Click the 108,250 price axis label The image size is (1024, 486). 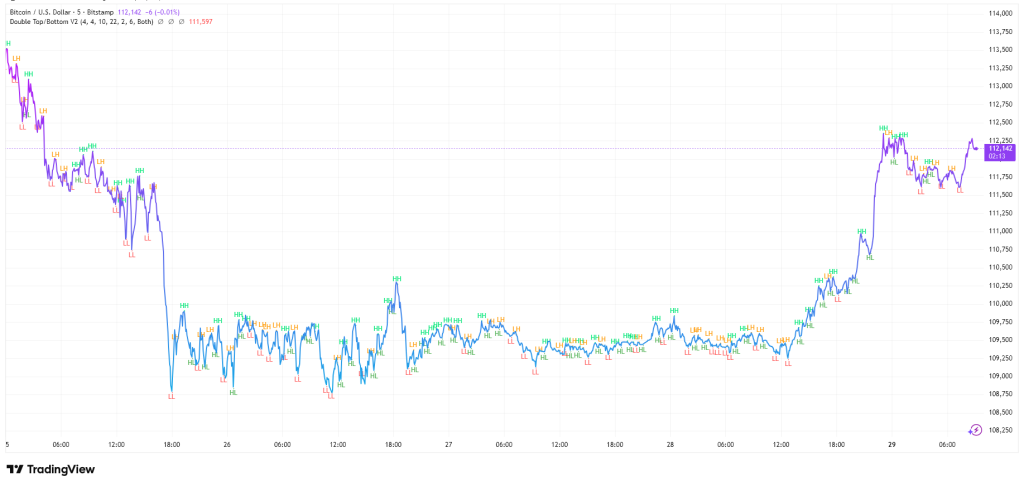(x=1000, y=430)
